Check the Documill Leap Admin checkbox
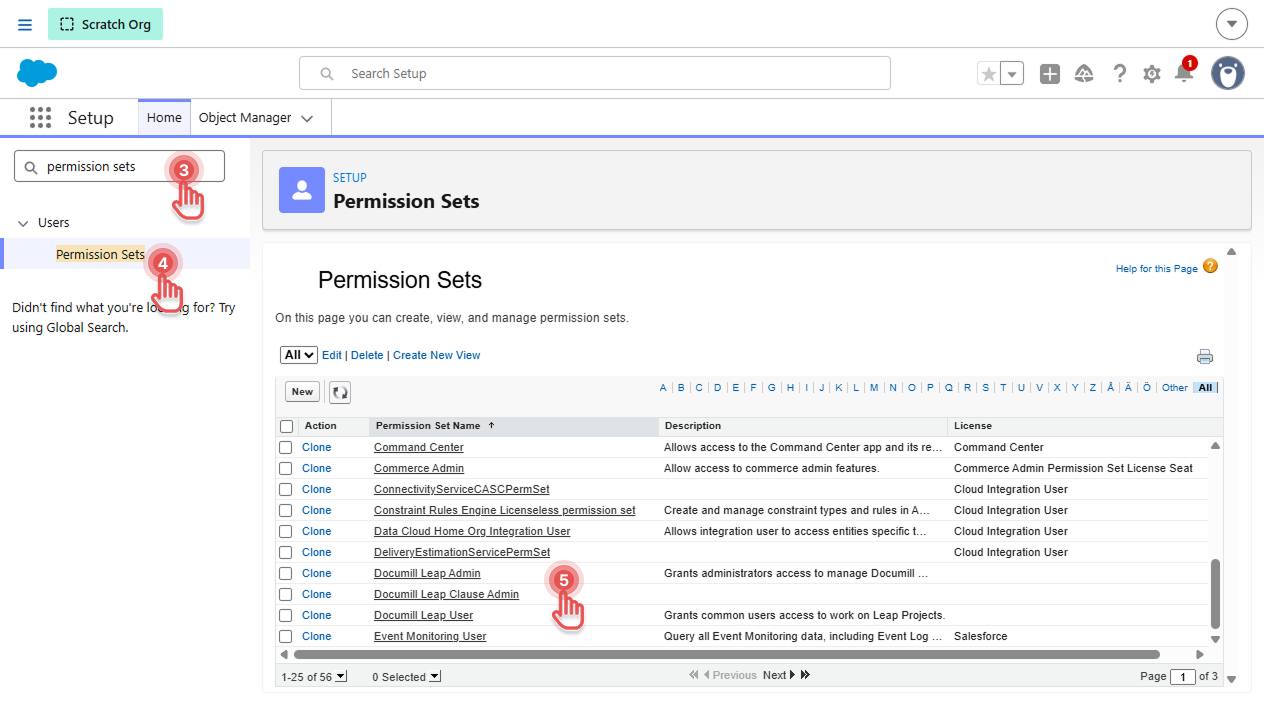Image resolution: width=1264 pixels, height=705 pixels. click(286, 573)
